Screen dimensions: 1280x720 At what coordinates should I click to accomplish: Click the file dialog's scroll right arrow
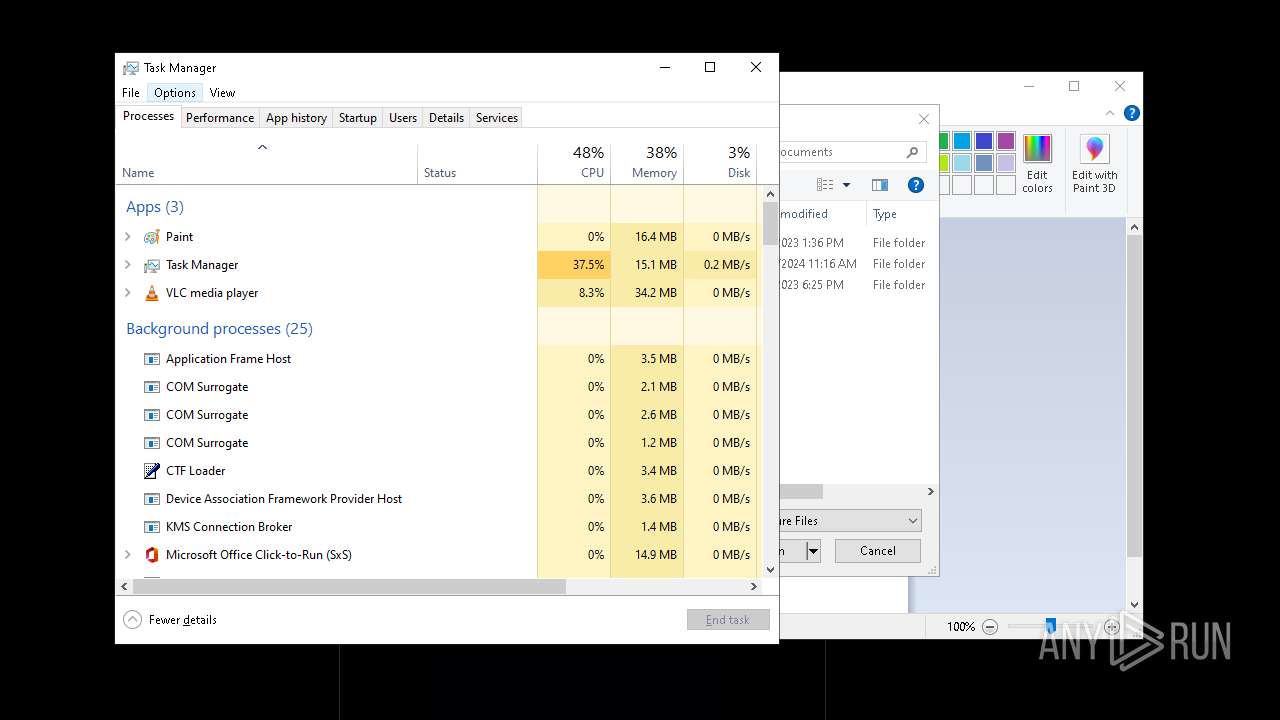930,492
